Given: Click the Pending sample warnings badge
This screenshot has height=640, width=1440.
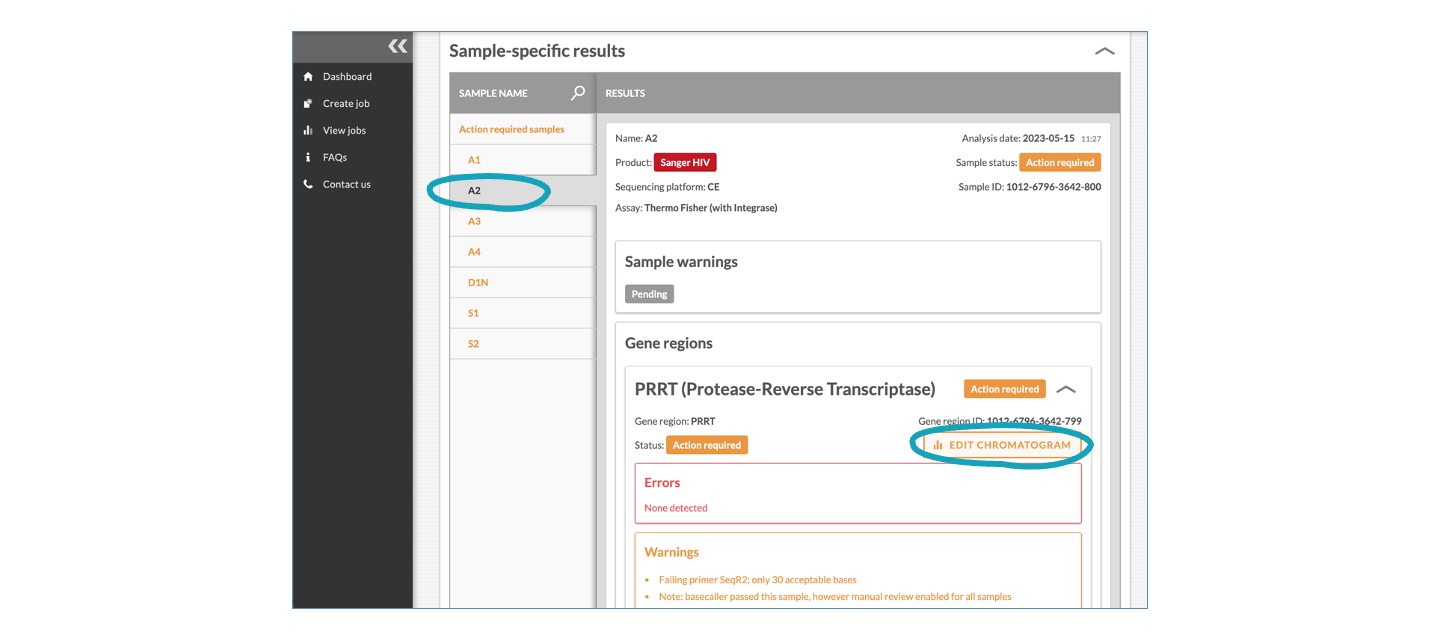Looking at the screenshot, I should (x=650, y=294).
